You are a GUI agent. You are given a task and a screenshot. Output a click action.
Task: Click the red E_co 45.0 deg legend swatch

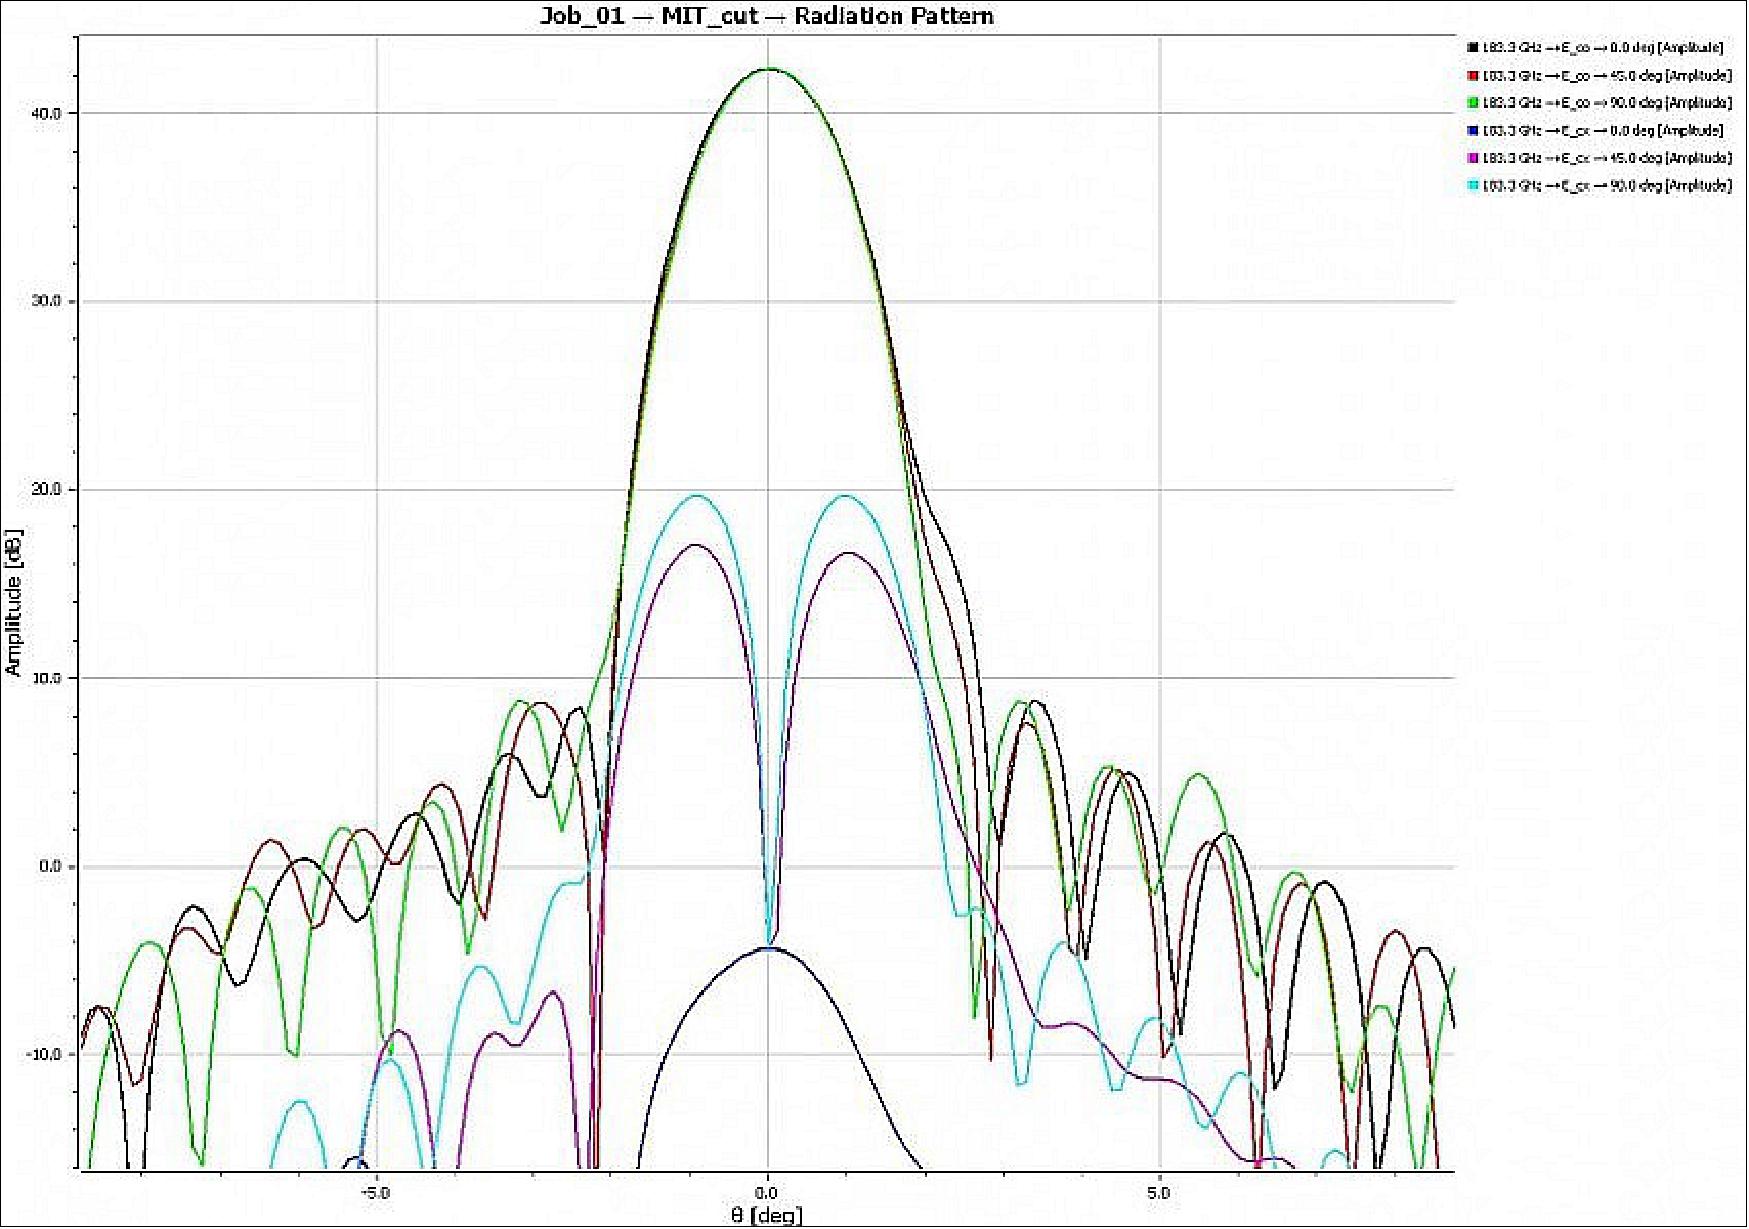pos(1472,76)
